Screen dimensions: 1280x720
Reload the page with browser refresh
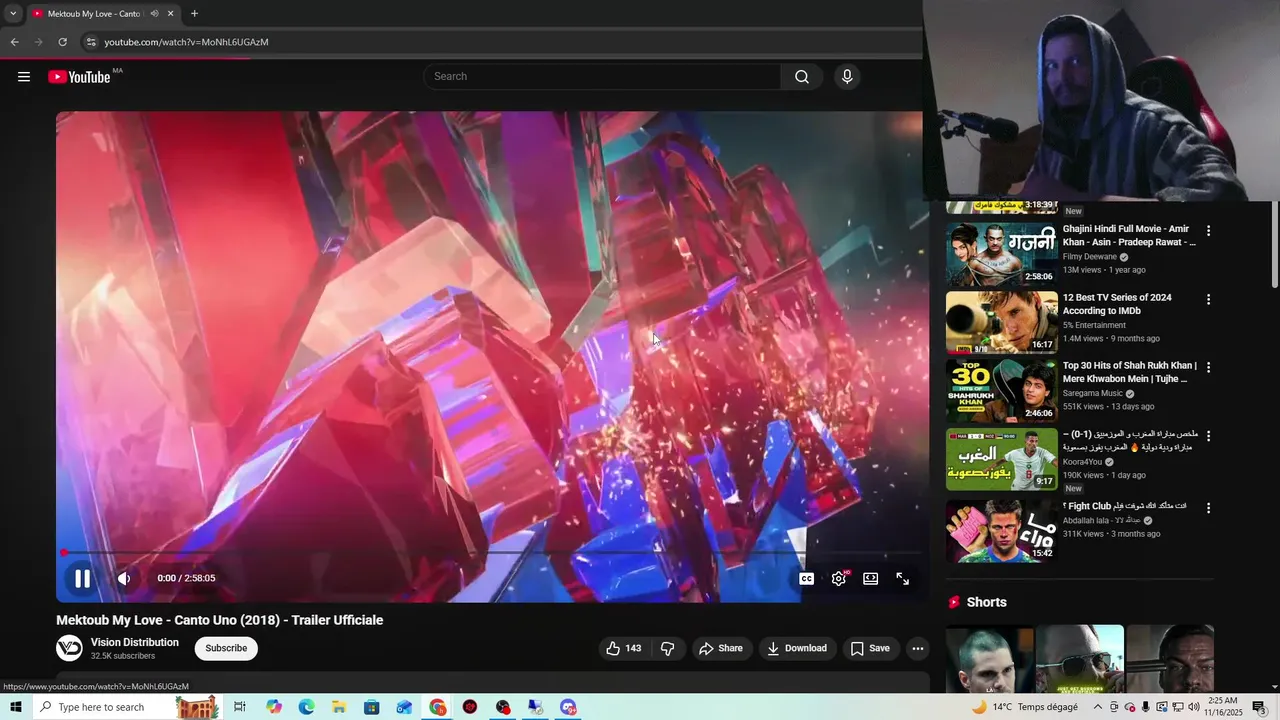[x=62, y=42]
